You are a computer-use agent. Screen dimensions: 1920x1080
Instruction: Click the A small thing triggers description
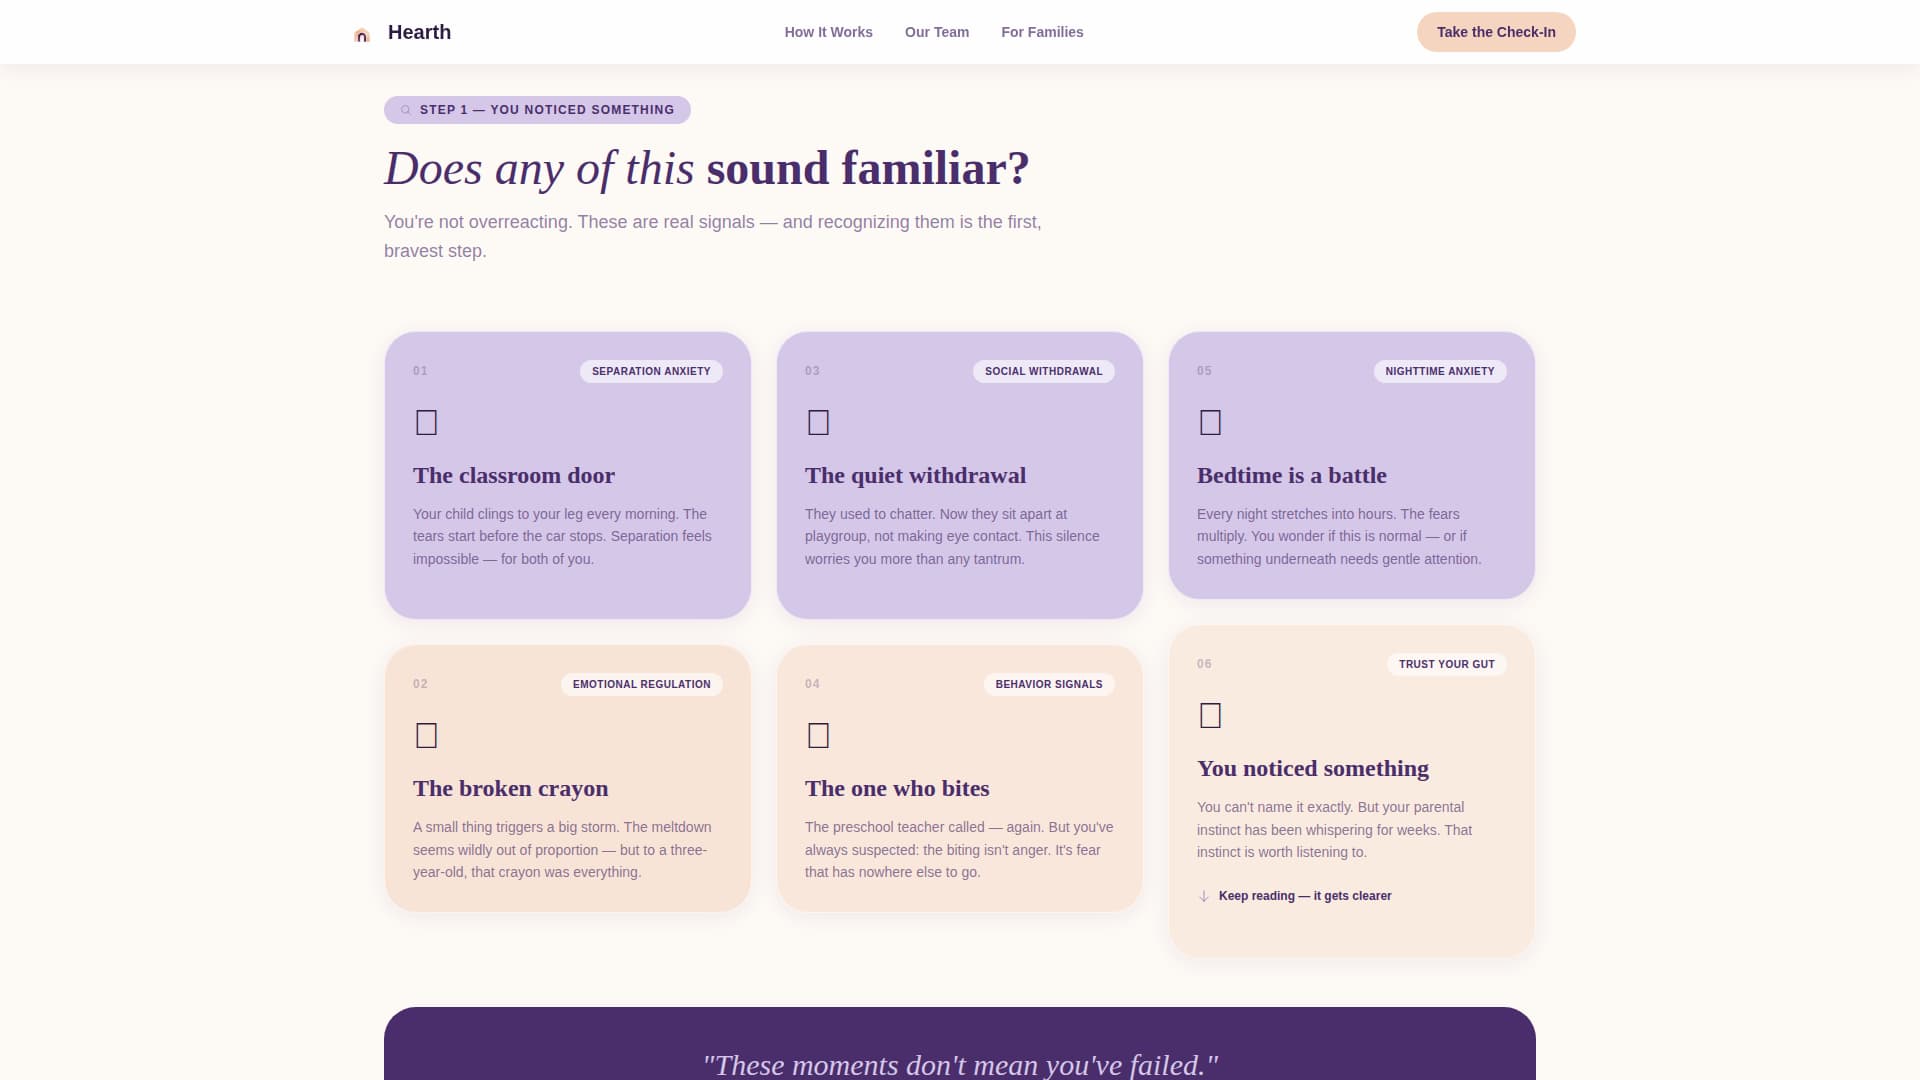(x=563, y=849)
